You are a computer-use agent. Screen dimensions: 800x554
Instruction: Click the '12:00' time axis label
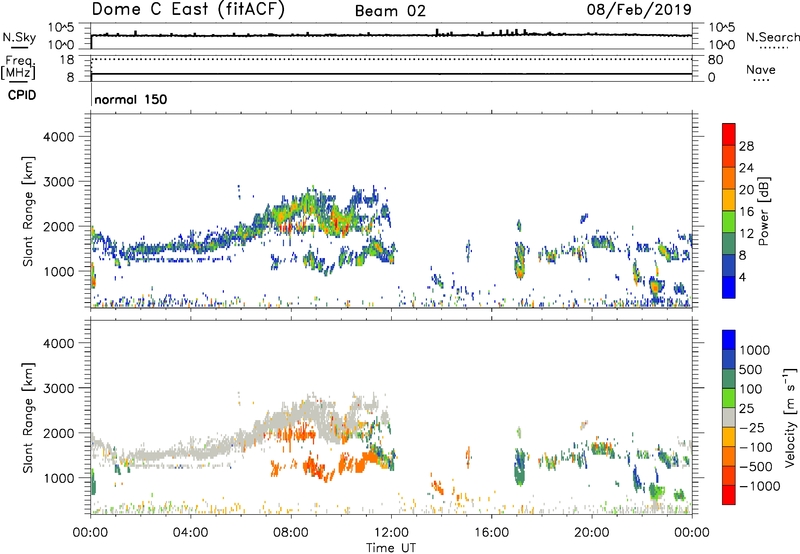click(x=391, y=533)
